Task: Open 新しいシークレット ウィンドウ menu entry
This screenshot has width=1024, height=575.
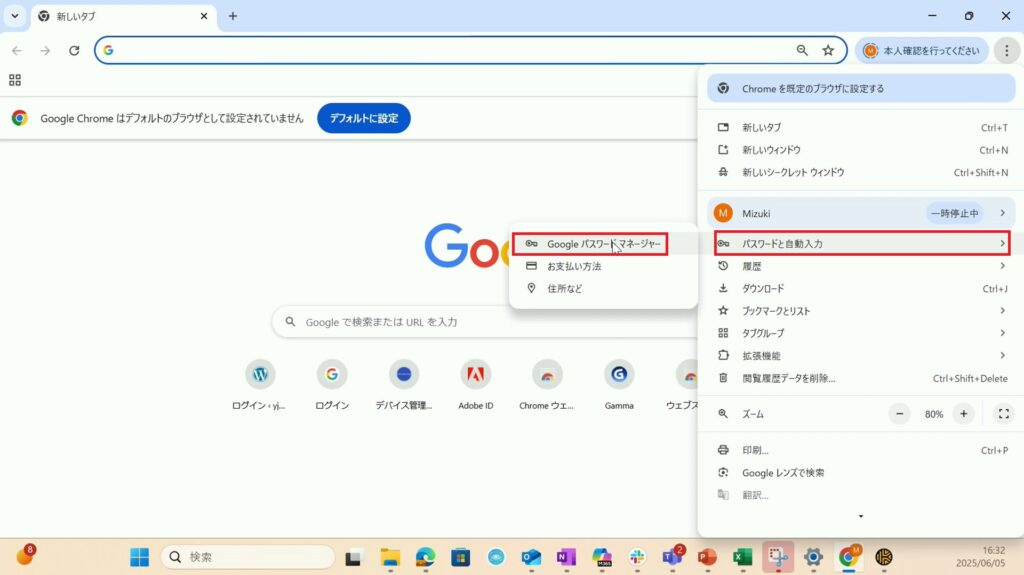Action: [861, 172]
